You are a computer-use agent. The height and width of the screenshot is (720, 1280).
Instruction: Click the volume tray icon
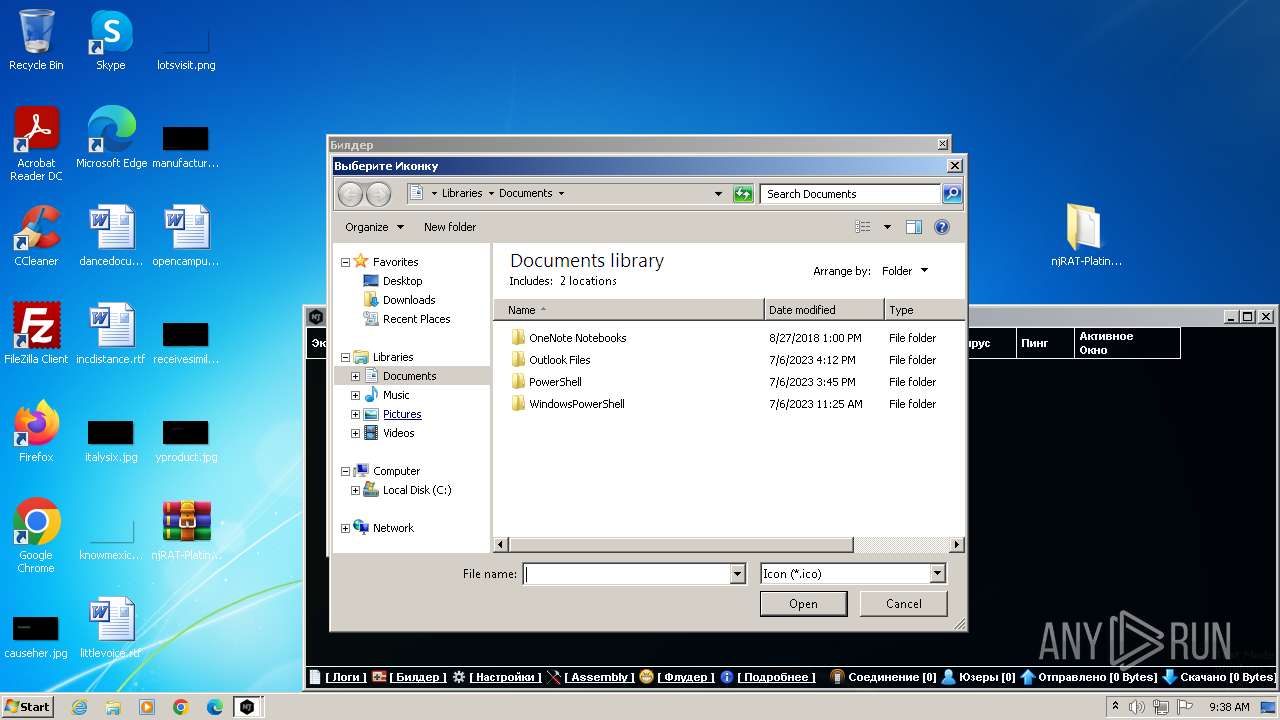click(1137, 707)
